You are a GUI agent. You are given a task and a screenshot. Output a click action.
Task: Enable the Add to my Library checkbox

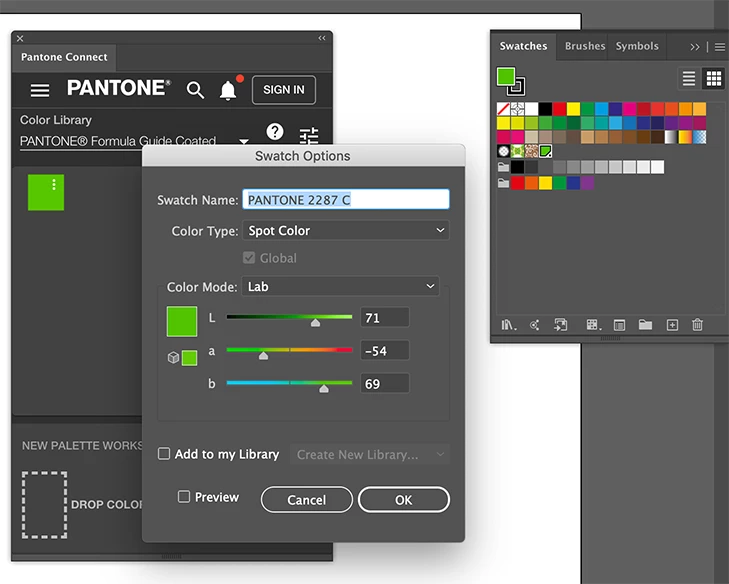tap(164, 454)
